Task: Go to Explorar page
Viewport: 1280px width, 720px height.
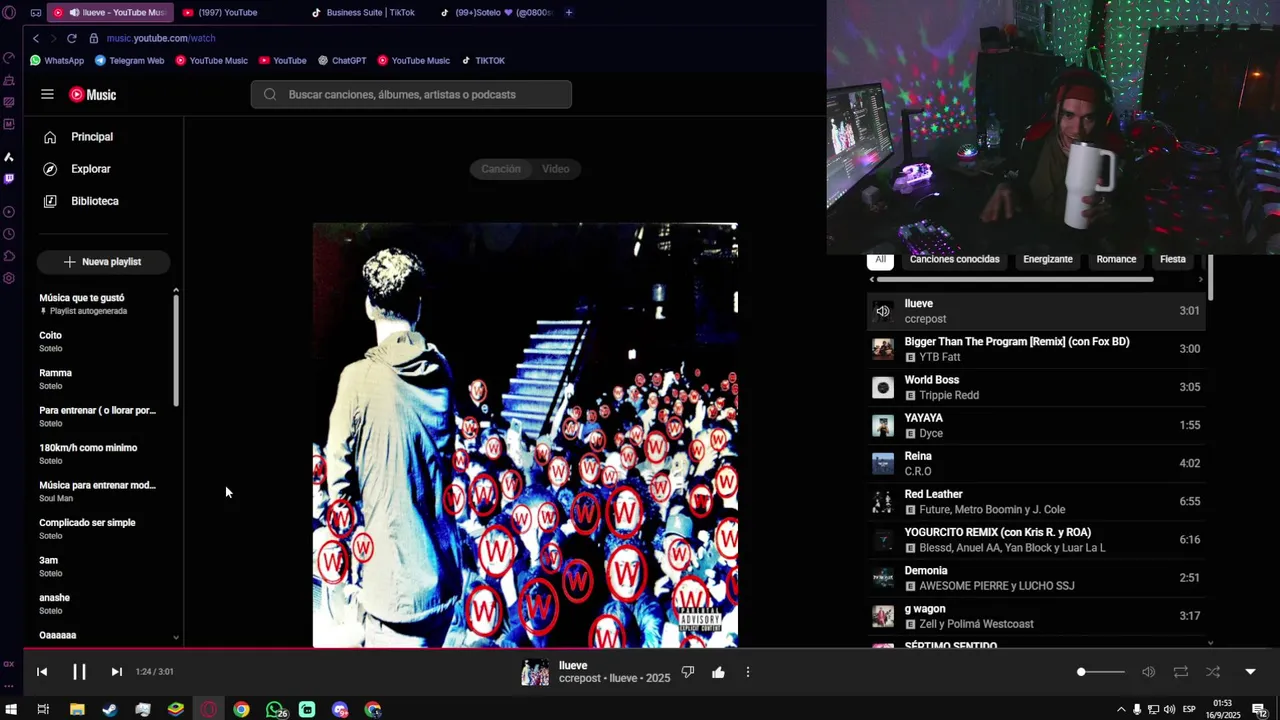Action: pos(91,169)
